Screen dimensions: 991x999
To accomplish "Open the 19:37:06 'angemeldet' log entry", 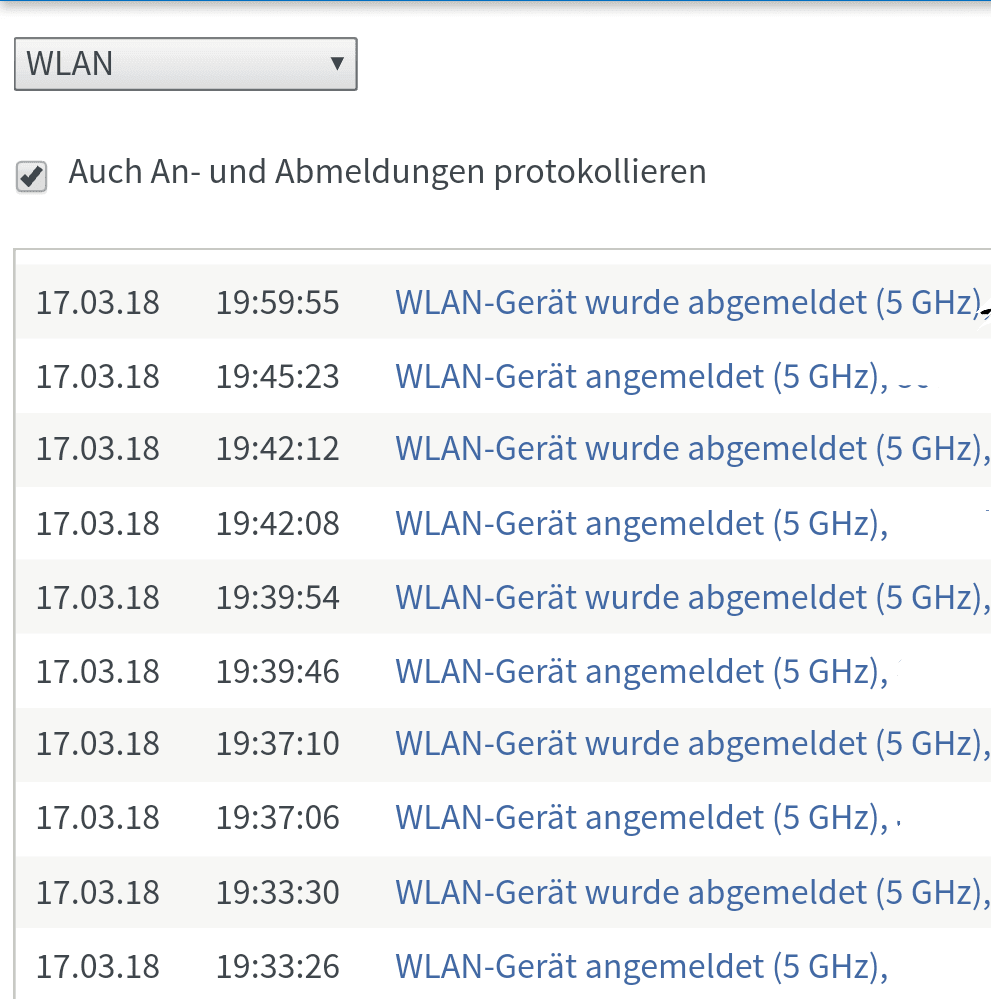I will click(x=641, y=817).
